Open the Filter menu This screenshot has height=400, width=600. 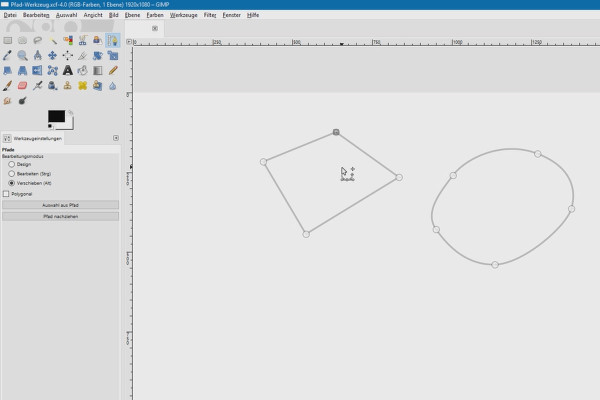point(210,15)
